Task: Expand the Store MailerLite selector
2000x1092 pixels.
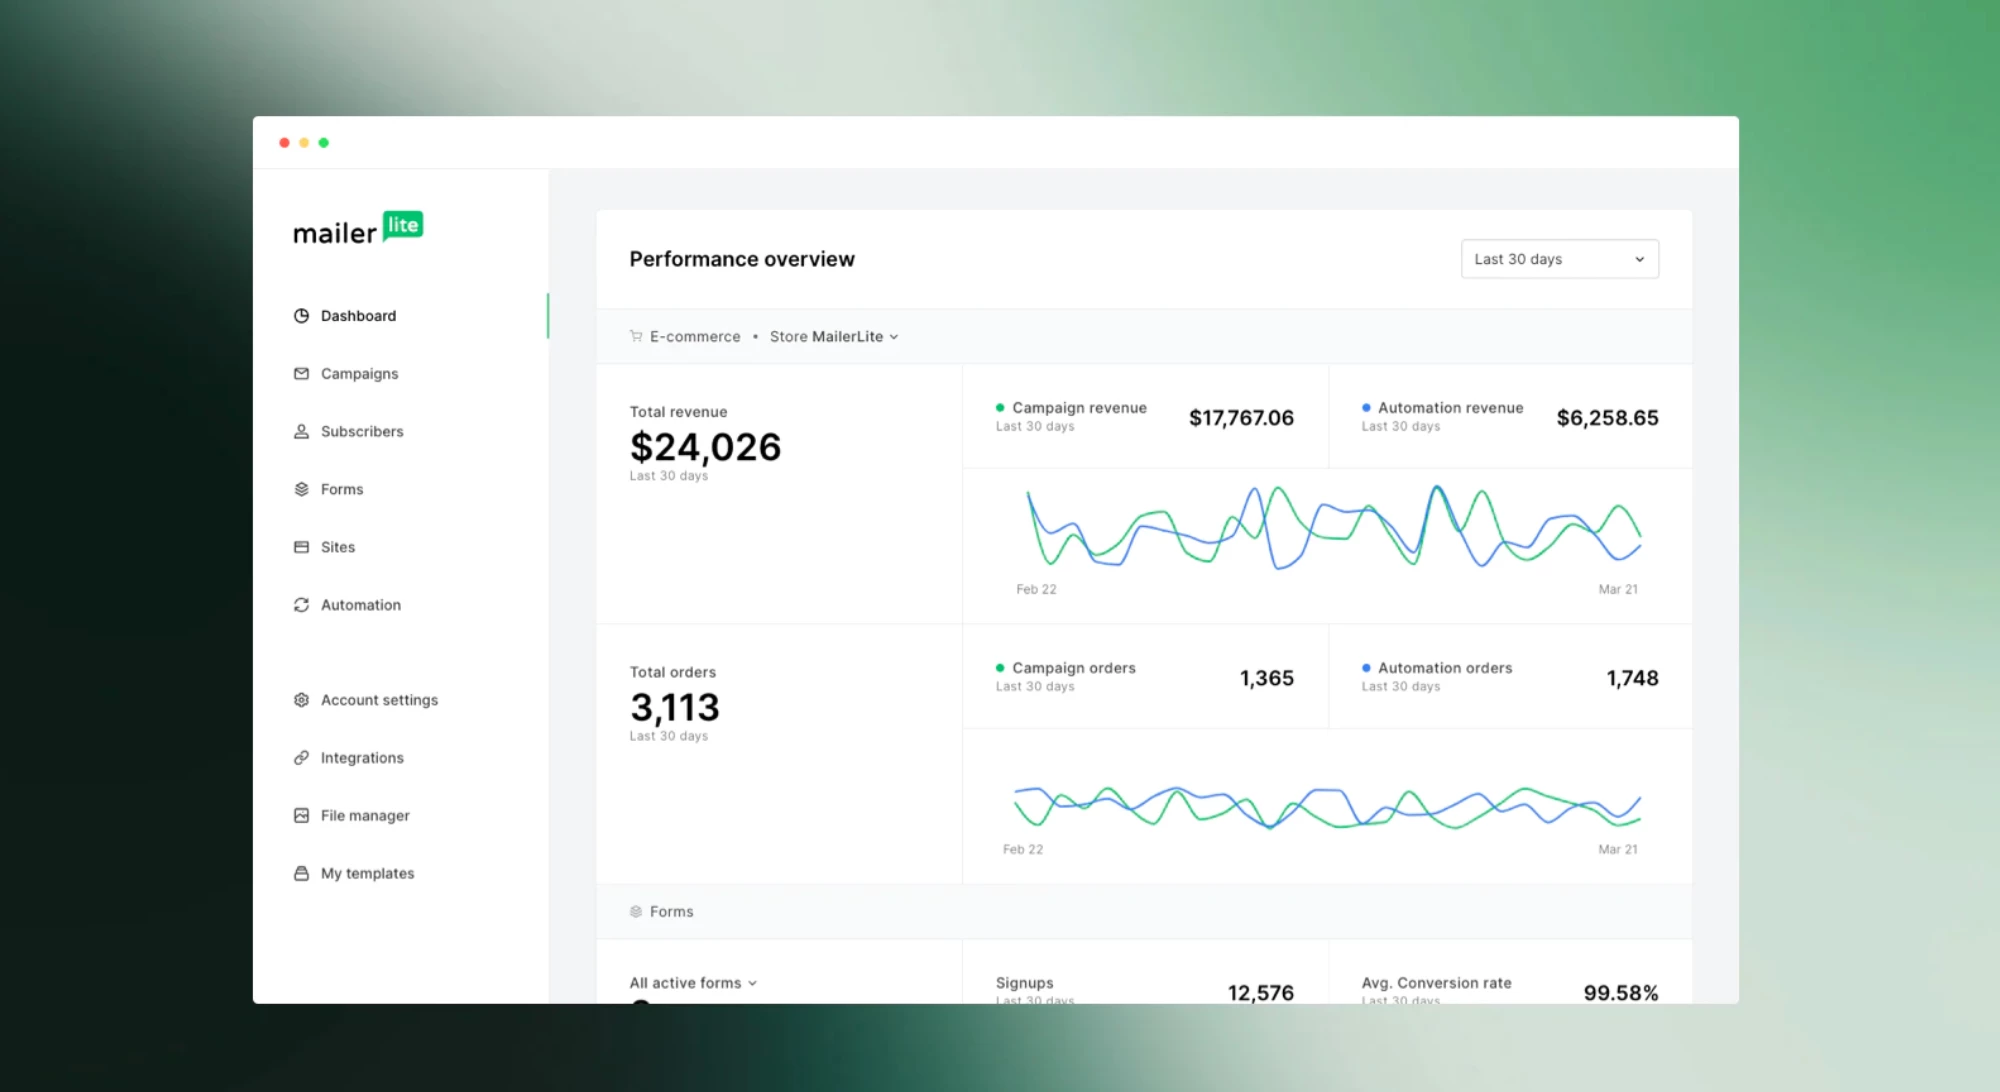Action: pos(833,337)
